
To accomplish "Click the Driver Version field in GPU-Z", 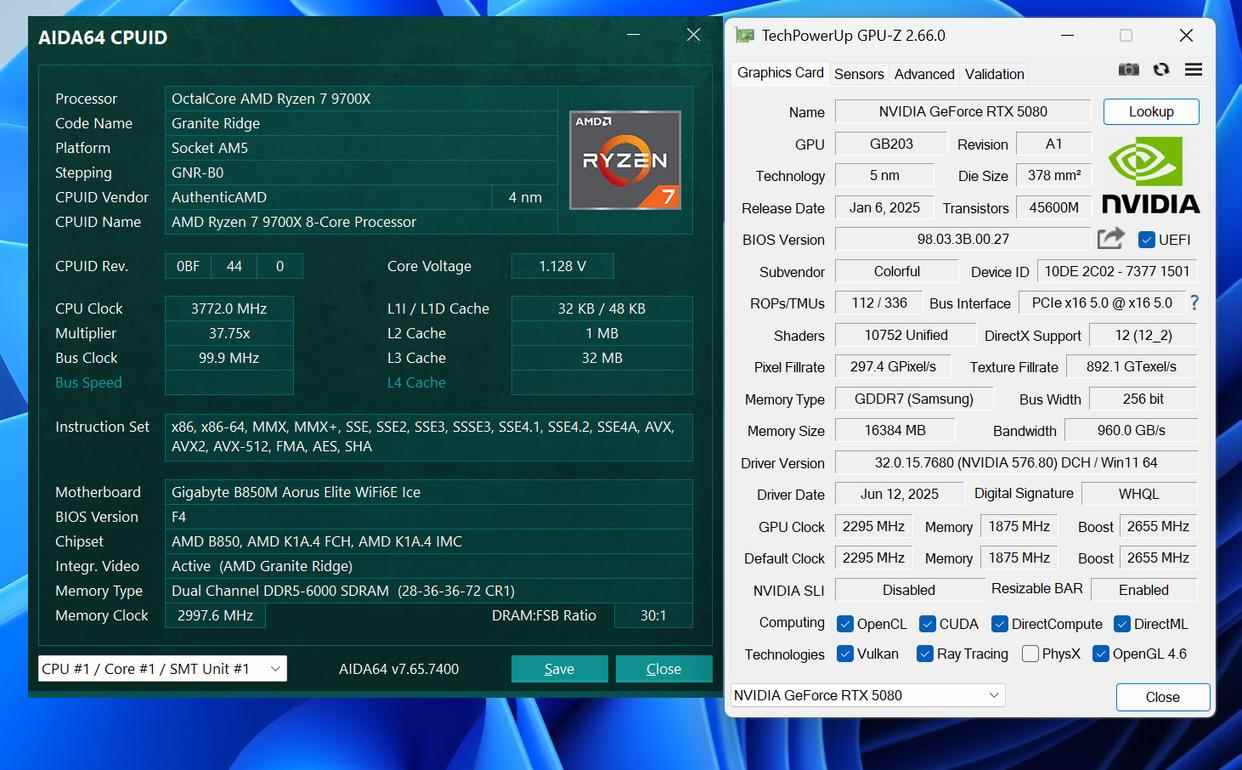I will (x=1016, y=463).
